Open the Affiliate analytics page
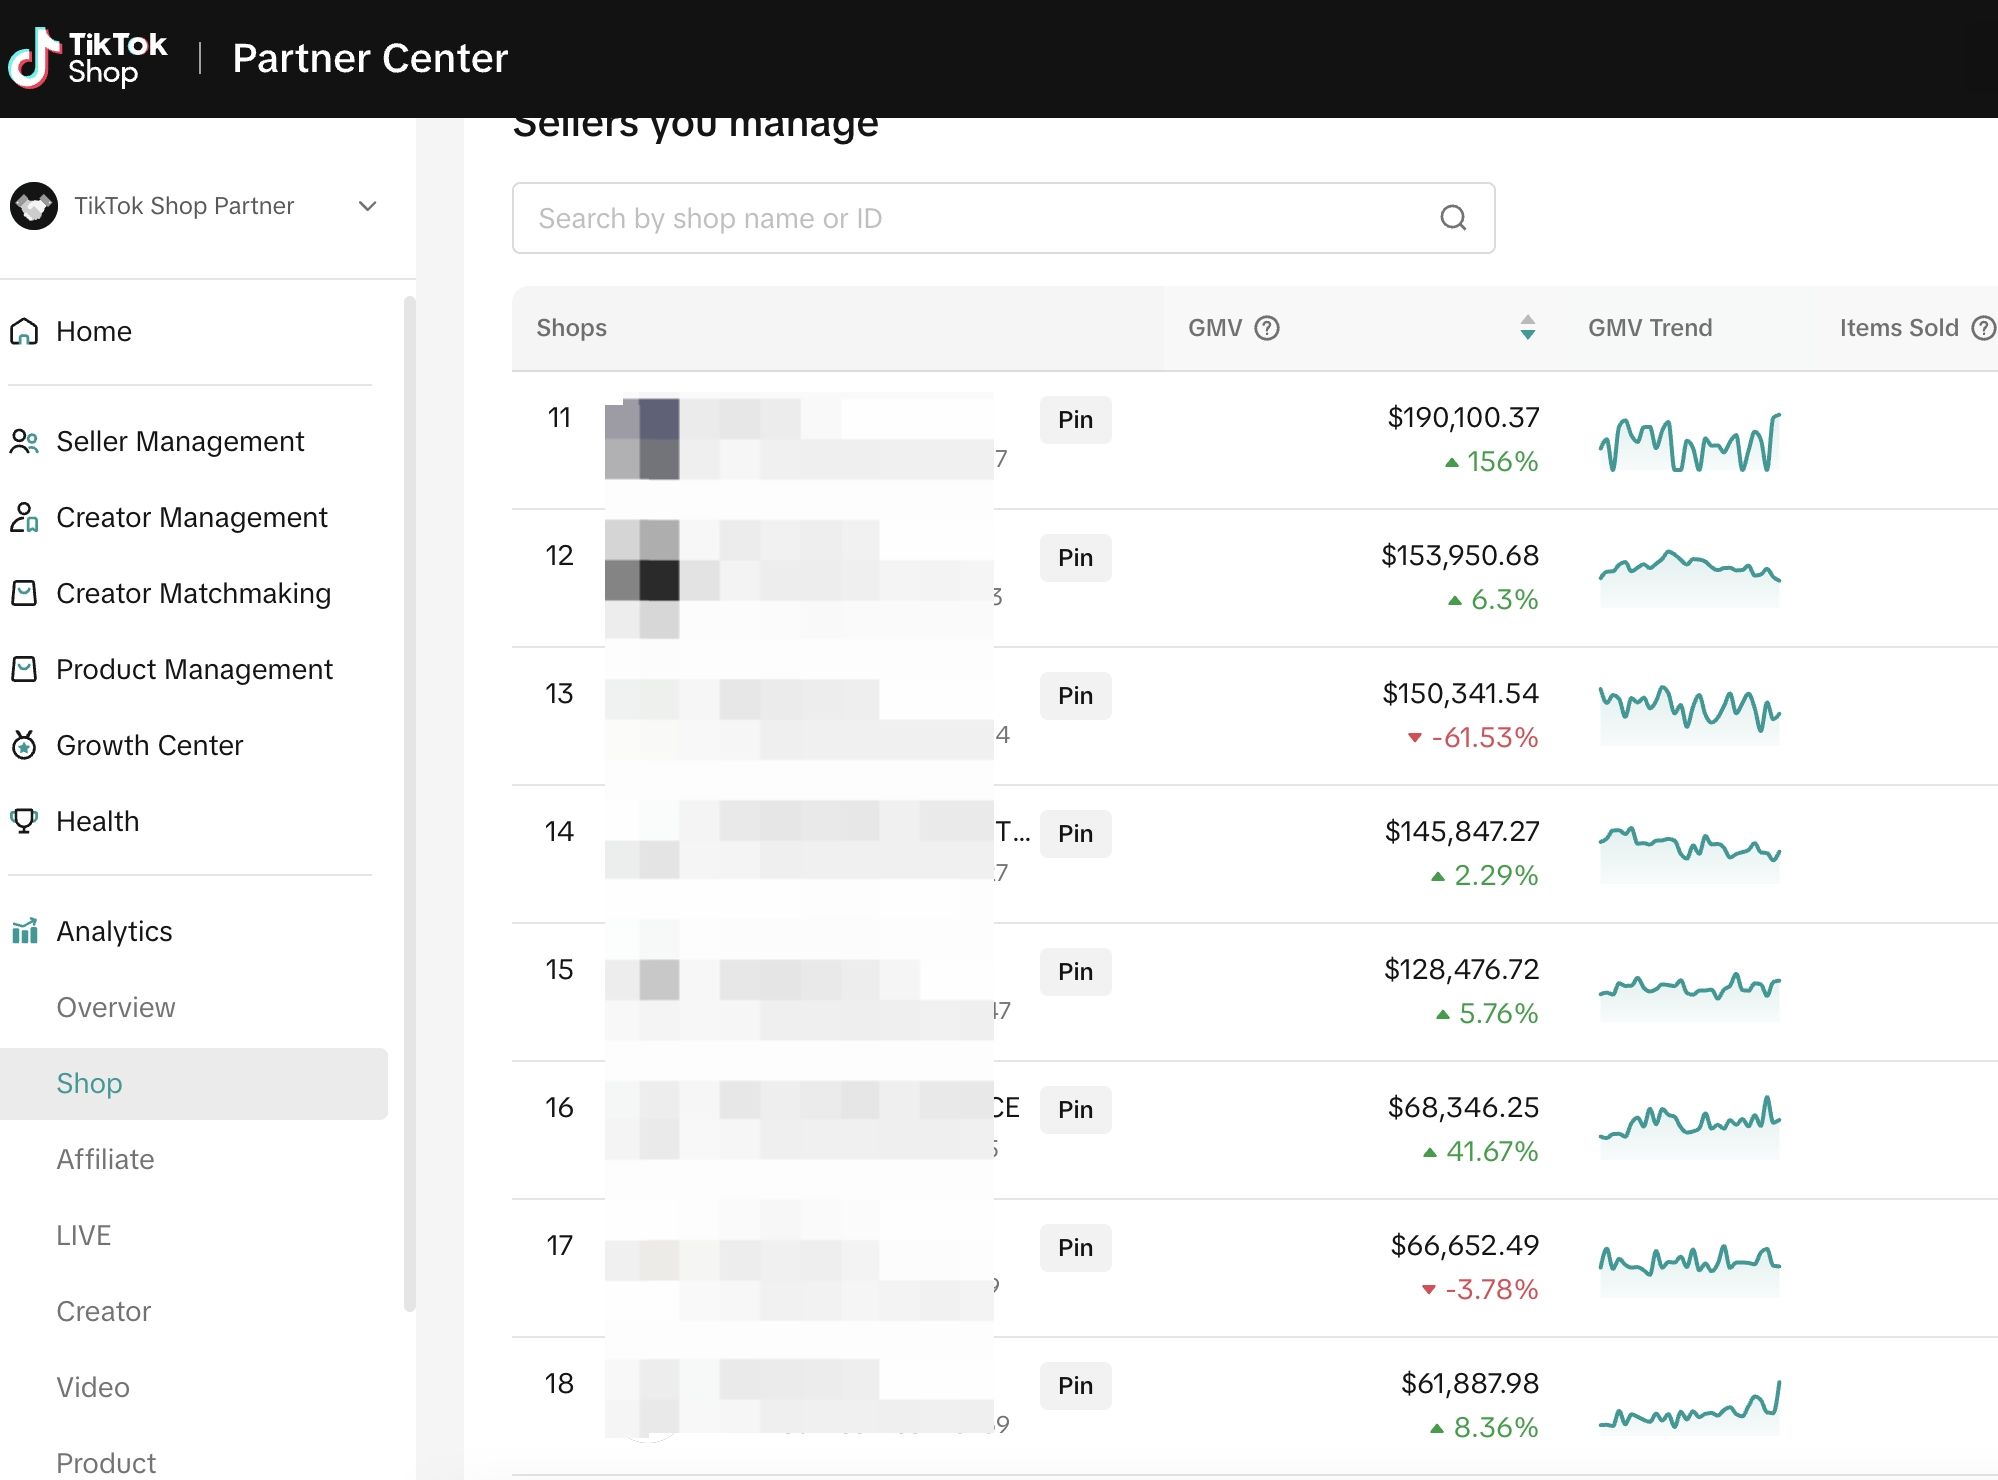The height and width of the screenshot is (1480, 1998). tap(105, 1159)
